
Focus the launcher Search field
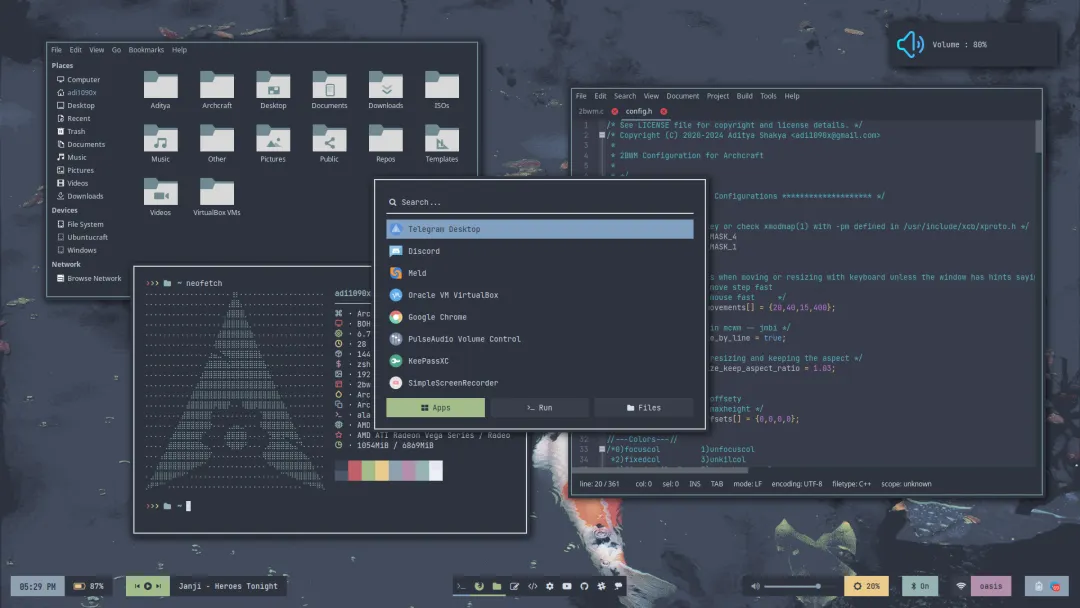539,202
